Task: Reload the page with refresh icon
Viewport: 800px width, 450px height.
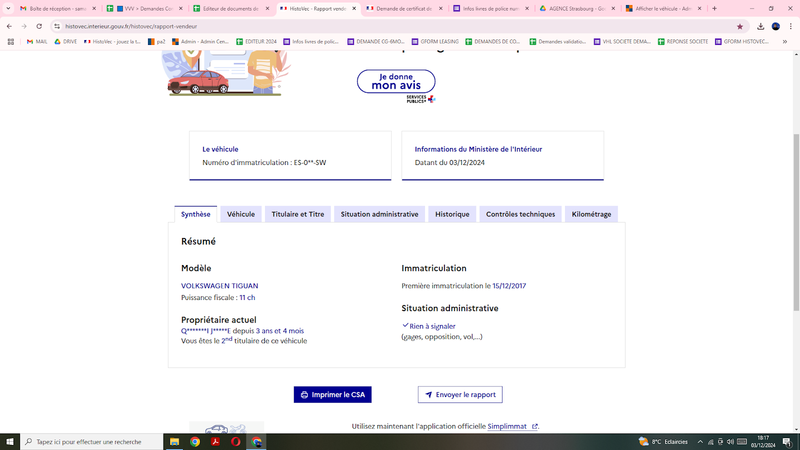Action: [x=39, y=26]
